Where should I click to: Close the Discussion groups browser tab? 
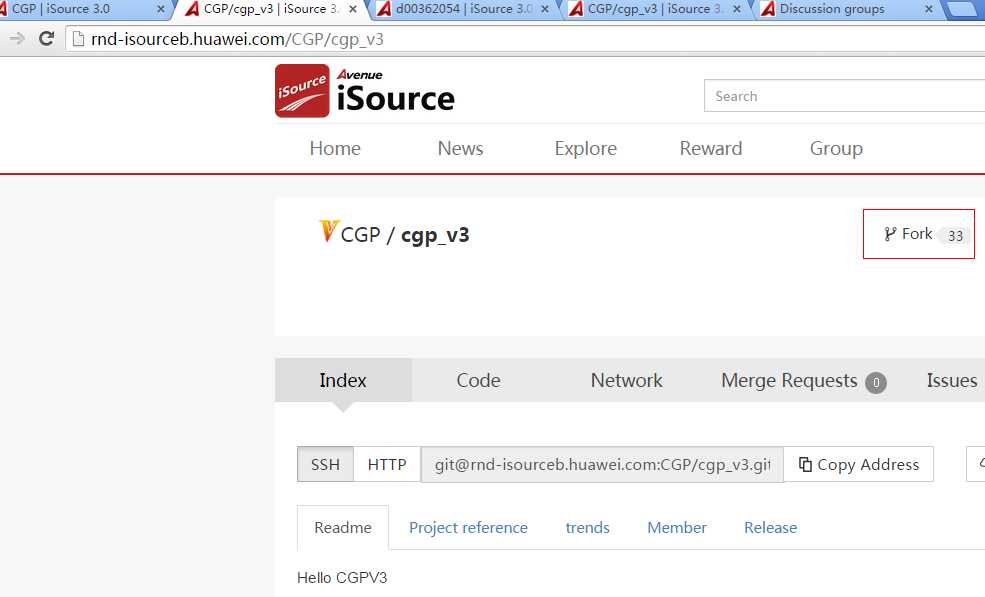click(928, 9)
